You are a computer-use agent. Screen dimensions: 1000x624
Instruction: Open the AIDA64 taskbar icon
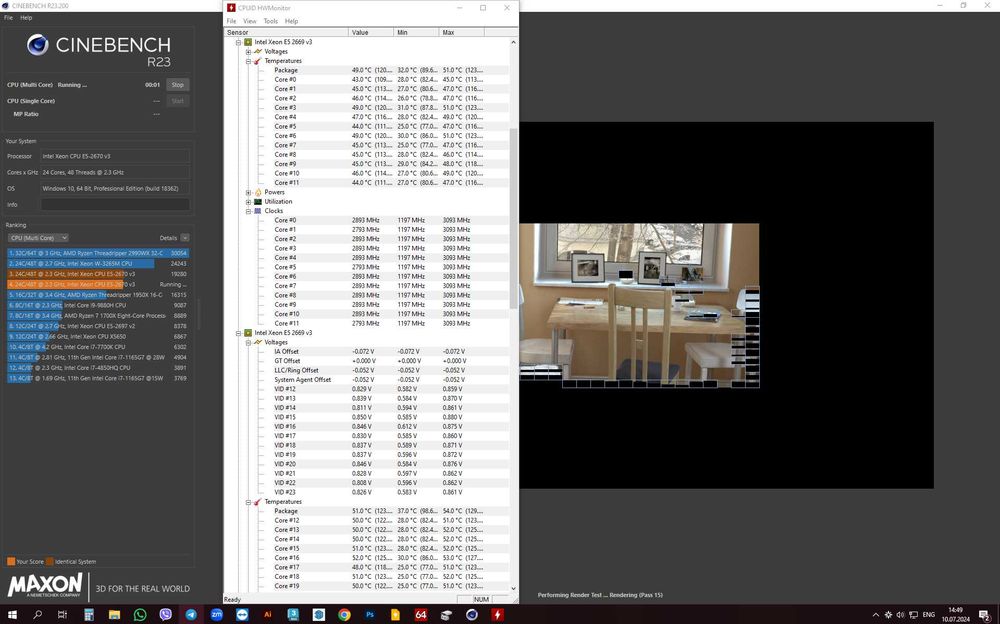click(421, 615)
